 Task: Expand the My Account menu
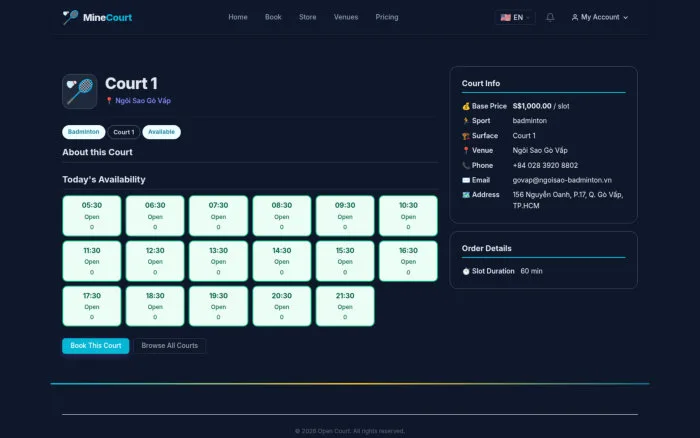point(600,17)
